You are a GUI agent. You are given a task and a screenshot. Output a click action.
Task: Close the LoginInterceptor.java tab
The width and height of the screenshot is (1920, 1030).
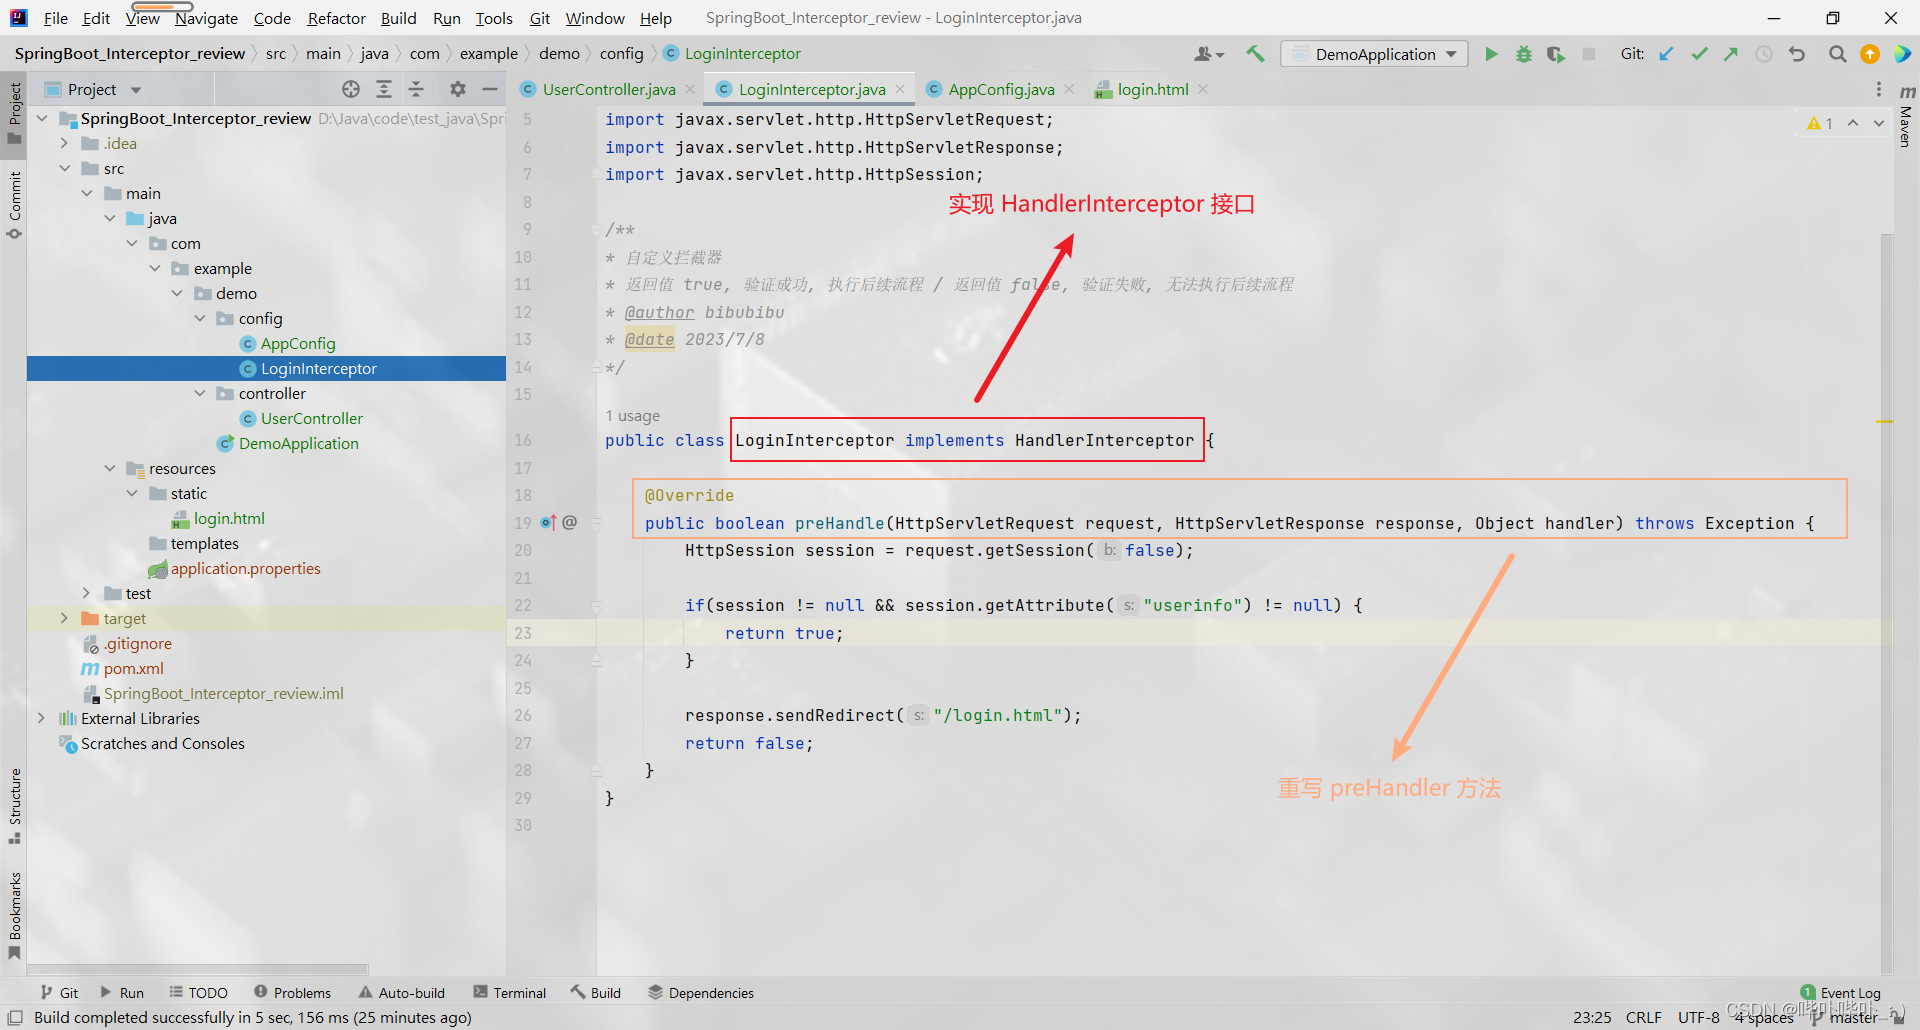point(900,89)
